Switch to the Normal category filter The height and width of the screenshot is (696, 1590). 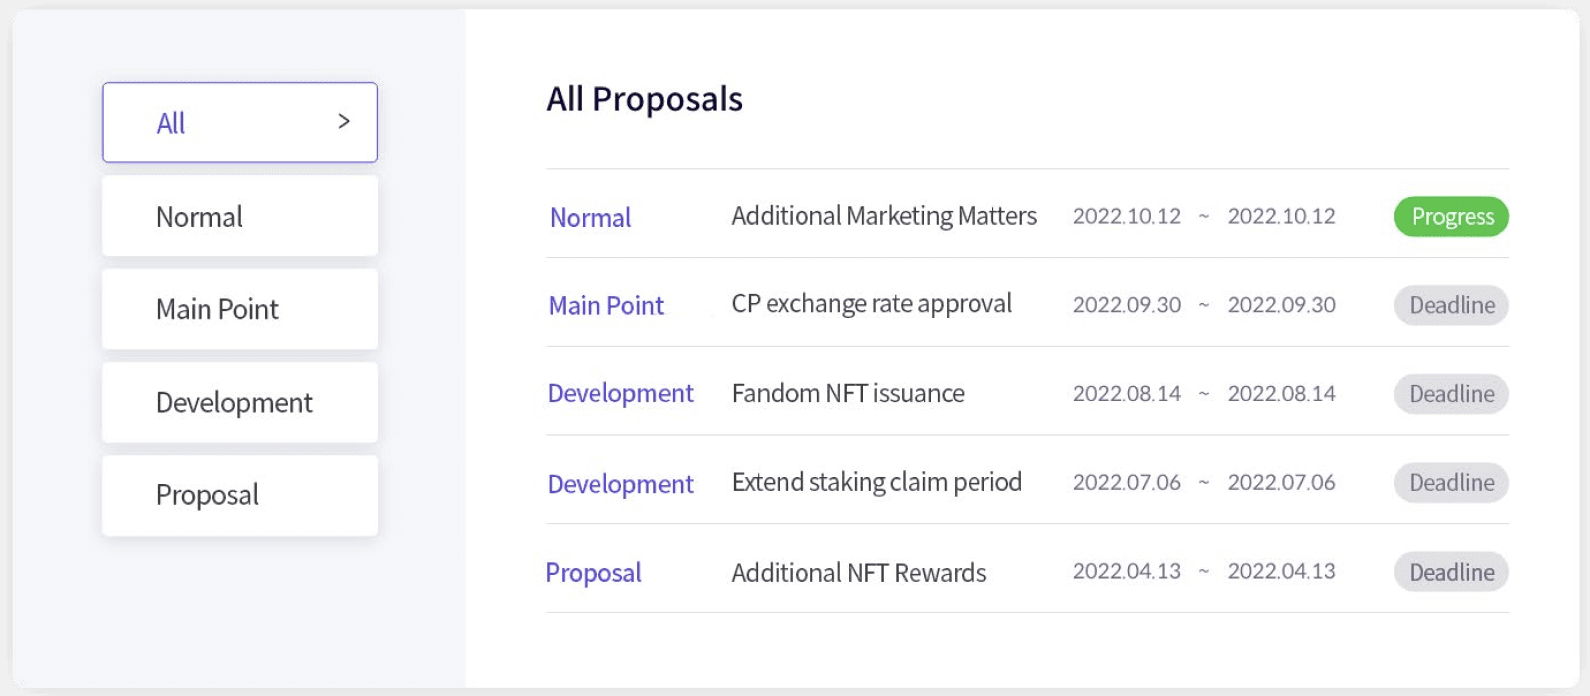(x=239, y=216)
